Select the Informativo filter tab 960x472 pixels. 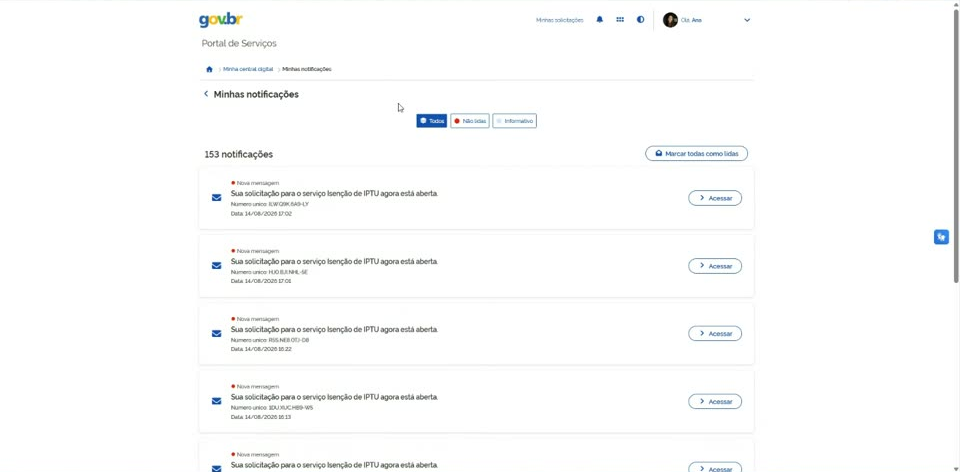click(x=514, y=121)
